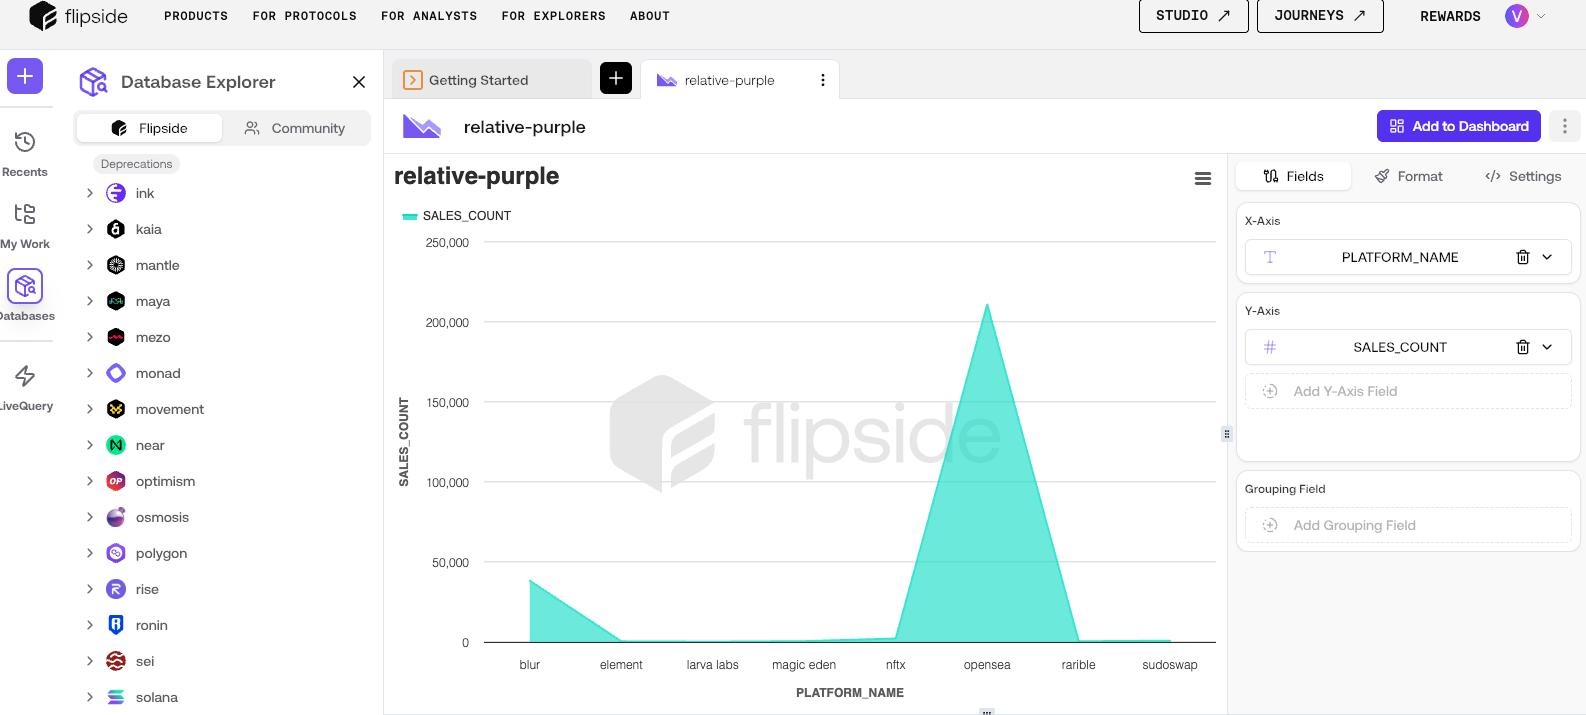Switch to the Getting Started tab
Screen dimensions: 1586x715
(491, 80)
